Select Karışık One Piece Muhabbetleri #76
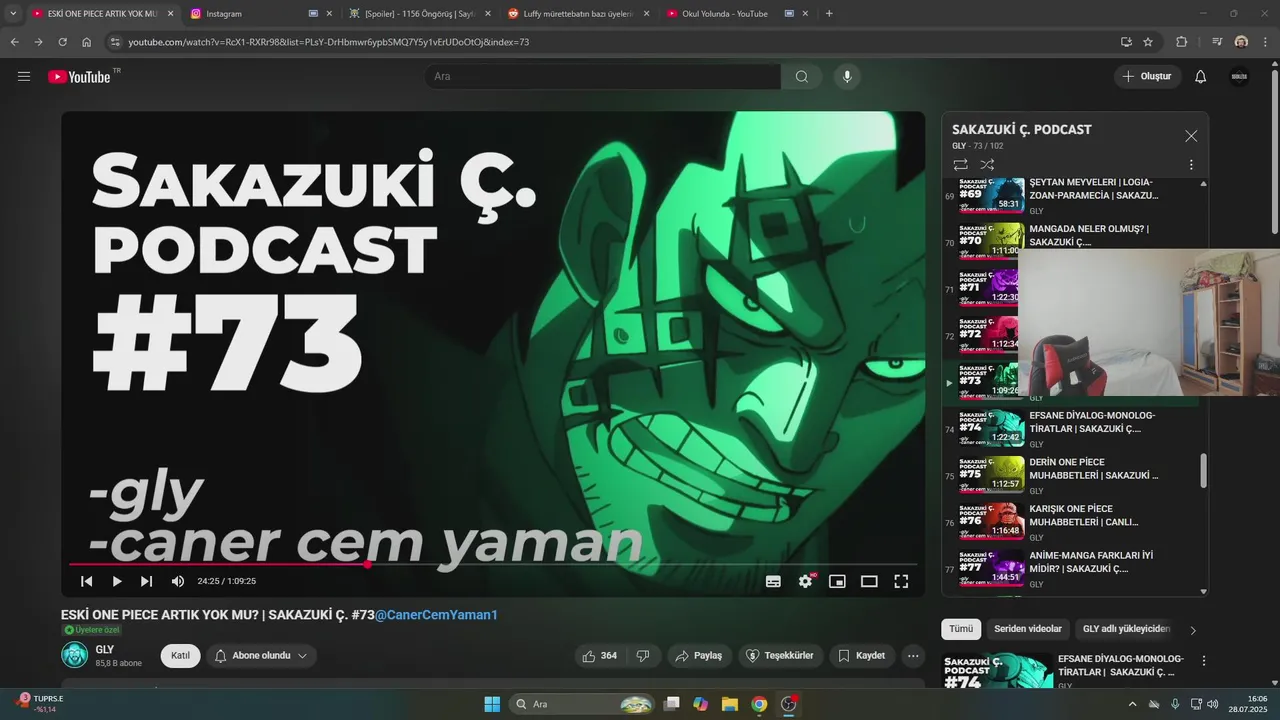This screenshot has width=1280, height=720. pos(1070,522)
